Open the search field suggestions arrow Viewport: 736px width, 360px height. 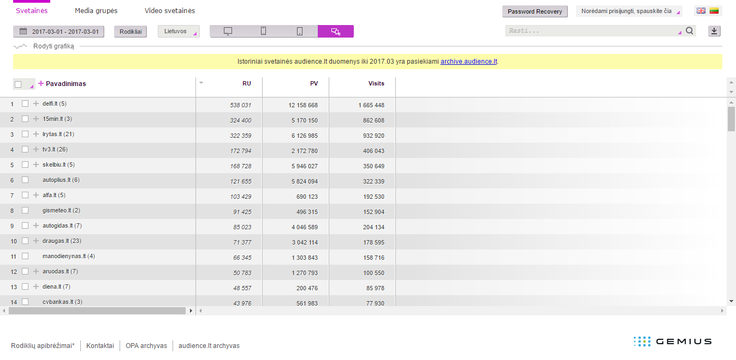[680, 33]
